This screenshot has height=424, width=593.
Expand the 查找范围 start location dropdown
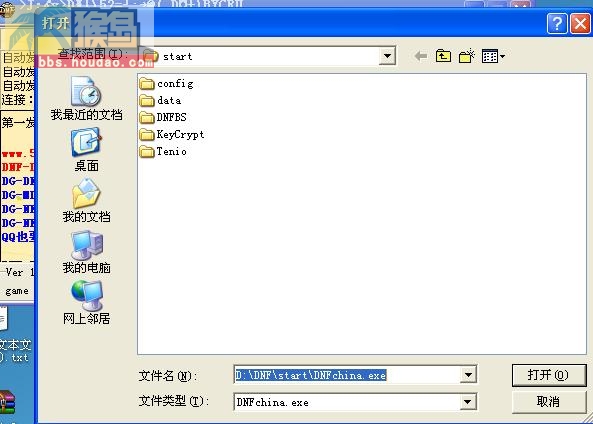tap(387, 56)
